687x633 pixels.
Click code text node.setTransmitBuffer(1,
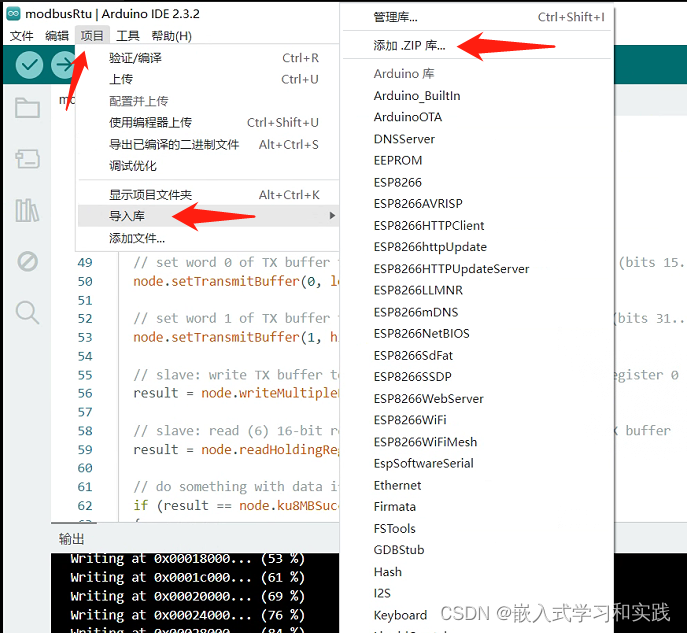pos(227,337)
